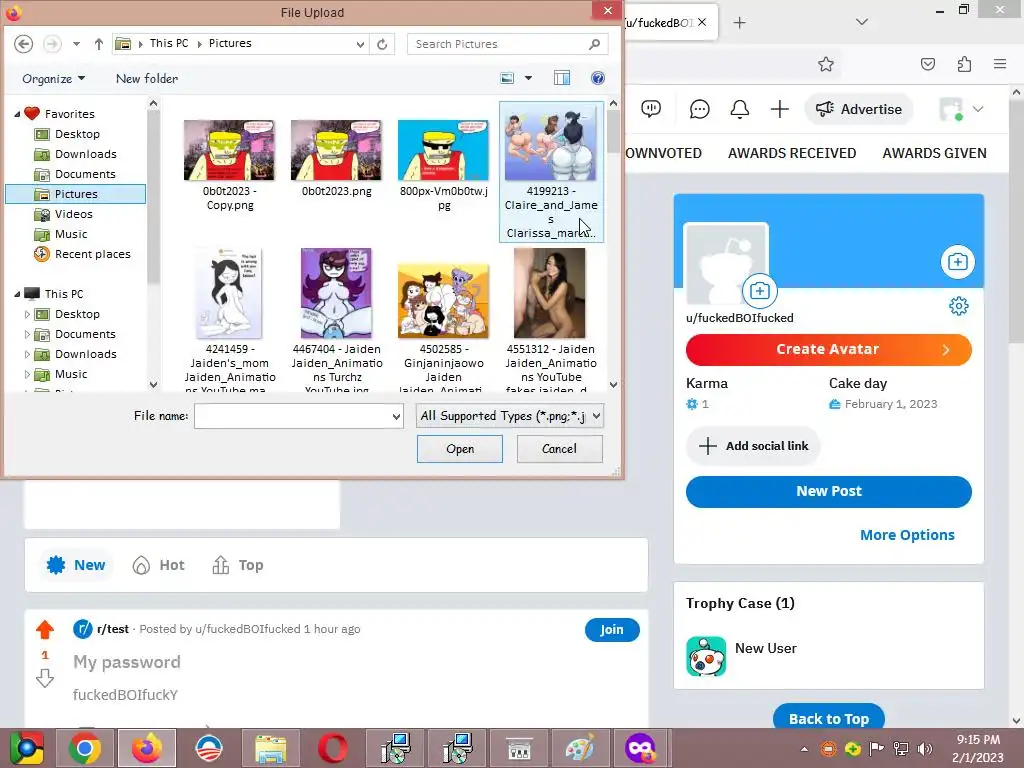Click the forward arrow in File Upload dialog

[52, 44]
